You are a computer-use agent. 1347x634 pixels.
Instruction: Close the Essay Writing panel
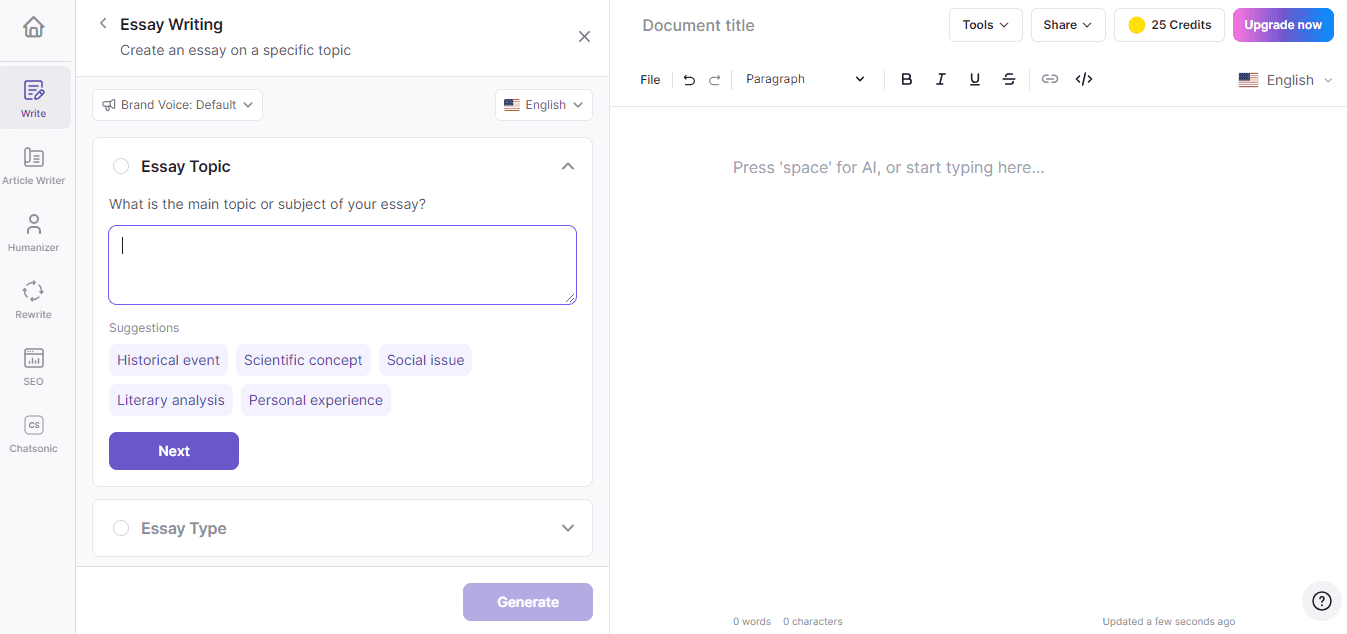point(584,37)
